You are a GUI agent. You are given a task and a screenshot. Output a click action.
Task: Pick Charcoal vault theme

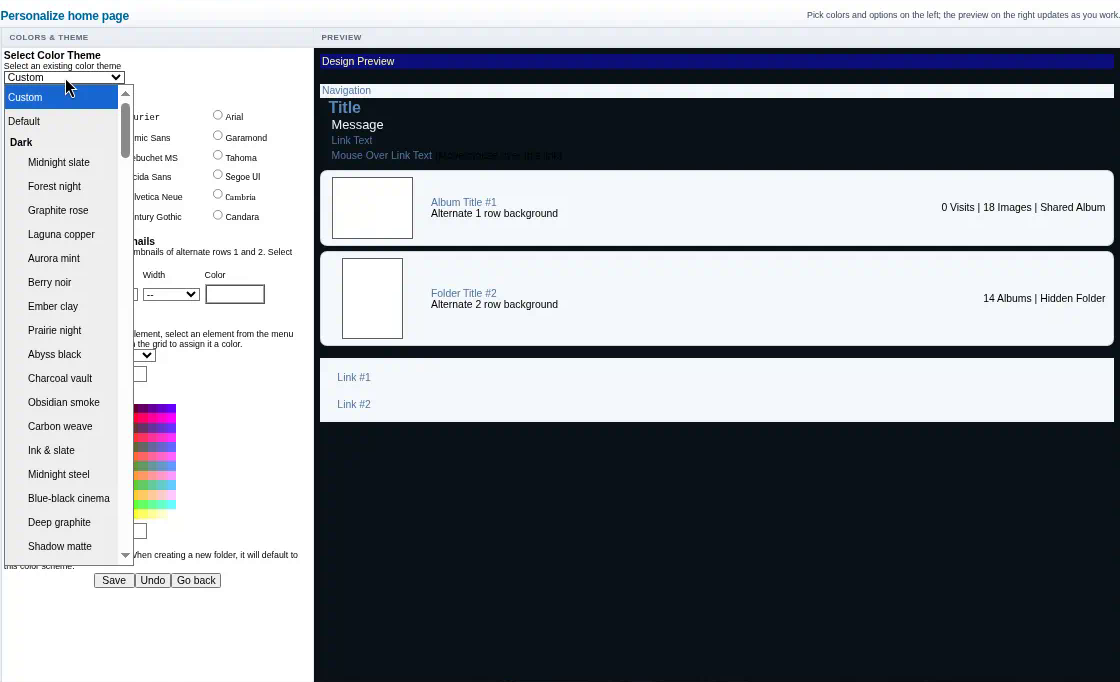tap(61, 378)
